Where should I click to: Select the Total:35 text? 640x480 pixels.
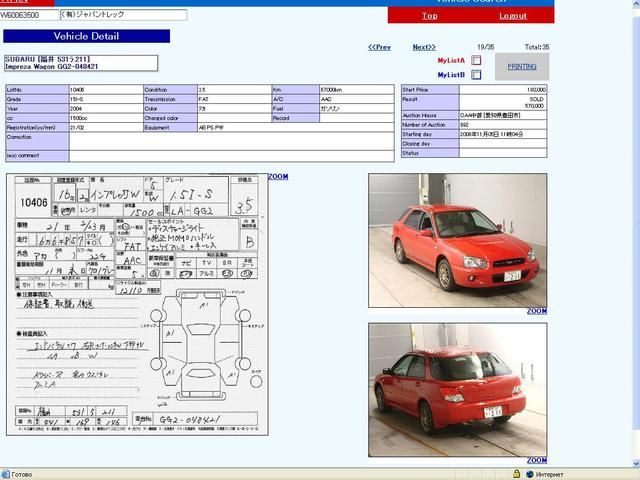click(x=537, y=47)
